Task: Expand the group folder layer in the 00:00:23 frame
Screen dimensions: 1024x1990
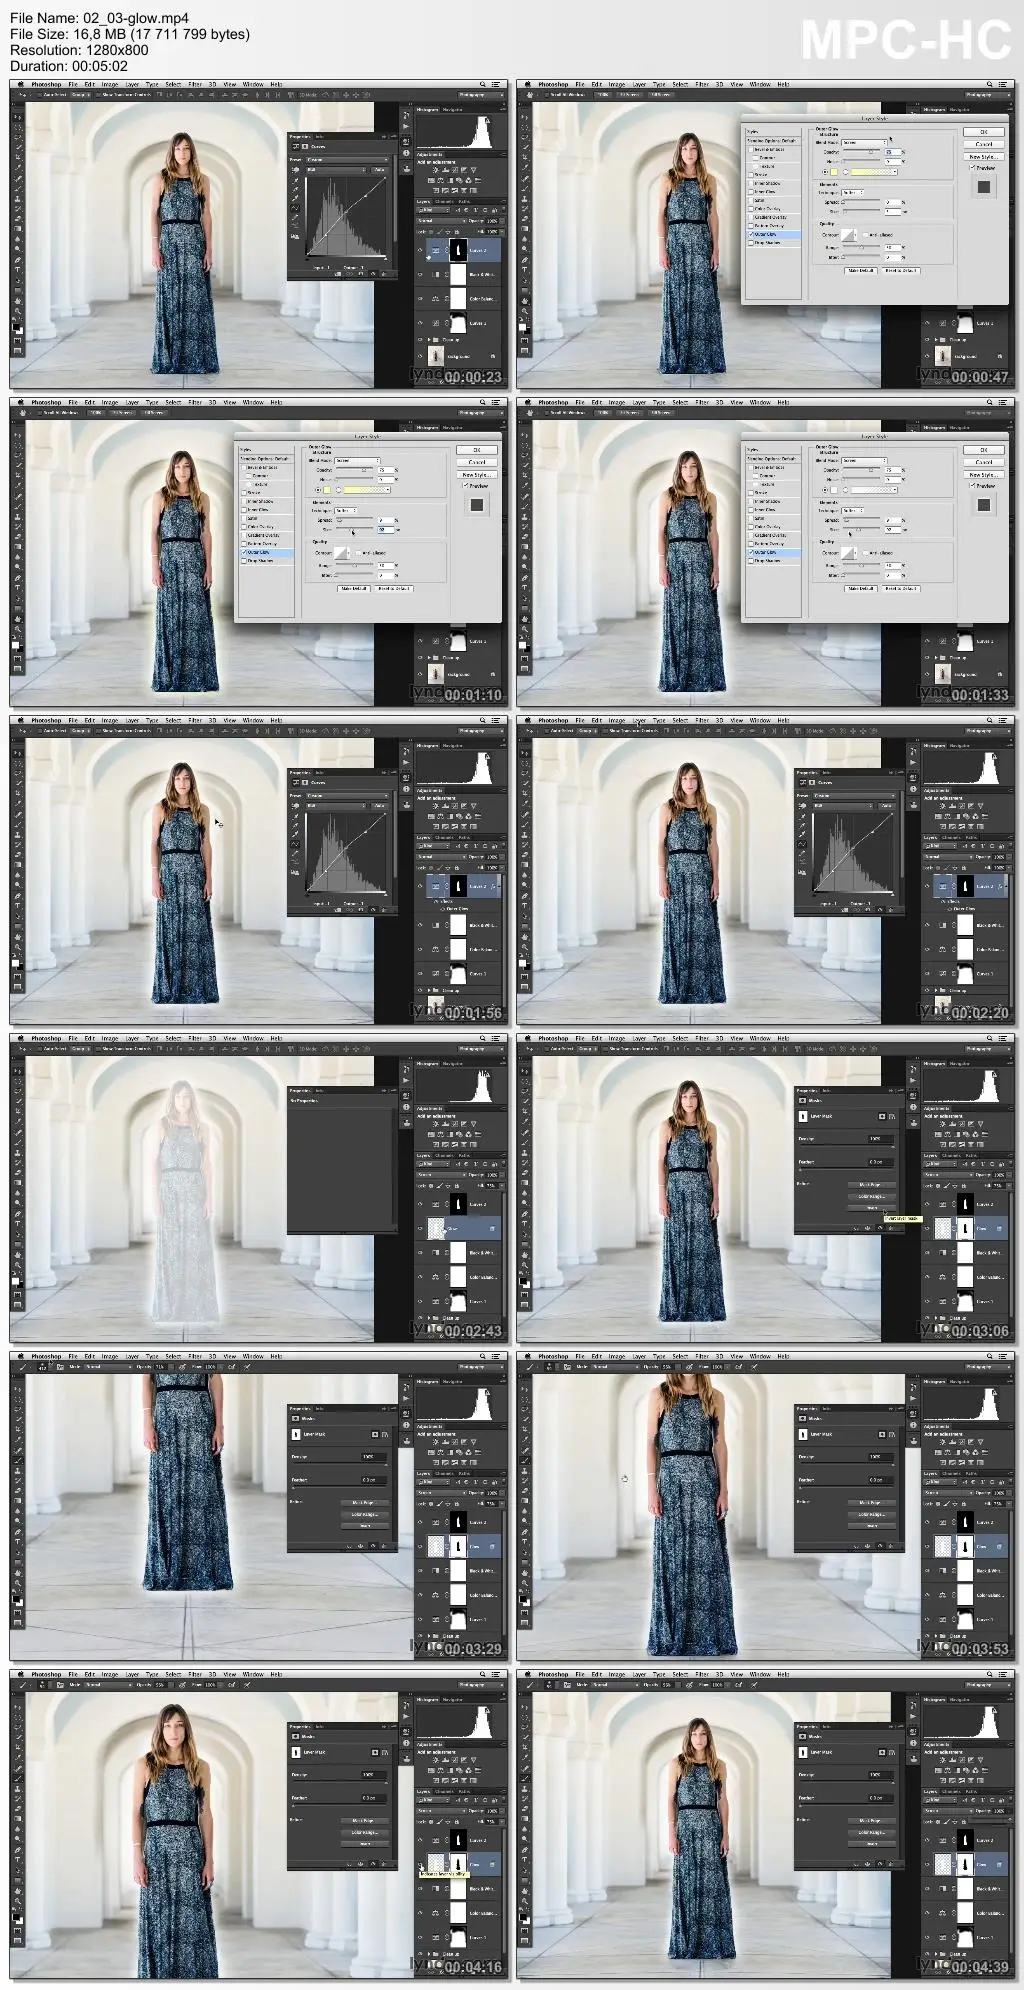Action: tap(429, 340)
